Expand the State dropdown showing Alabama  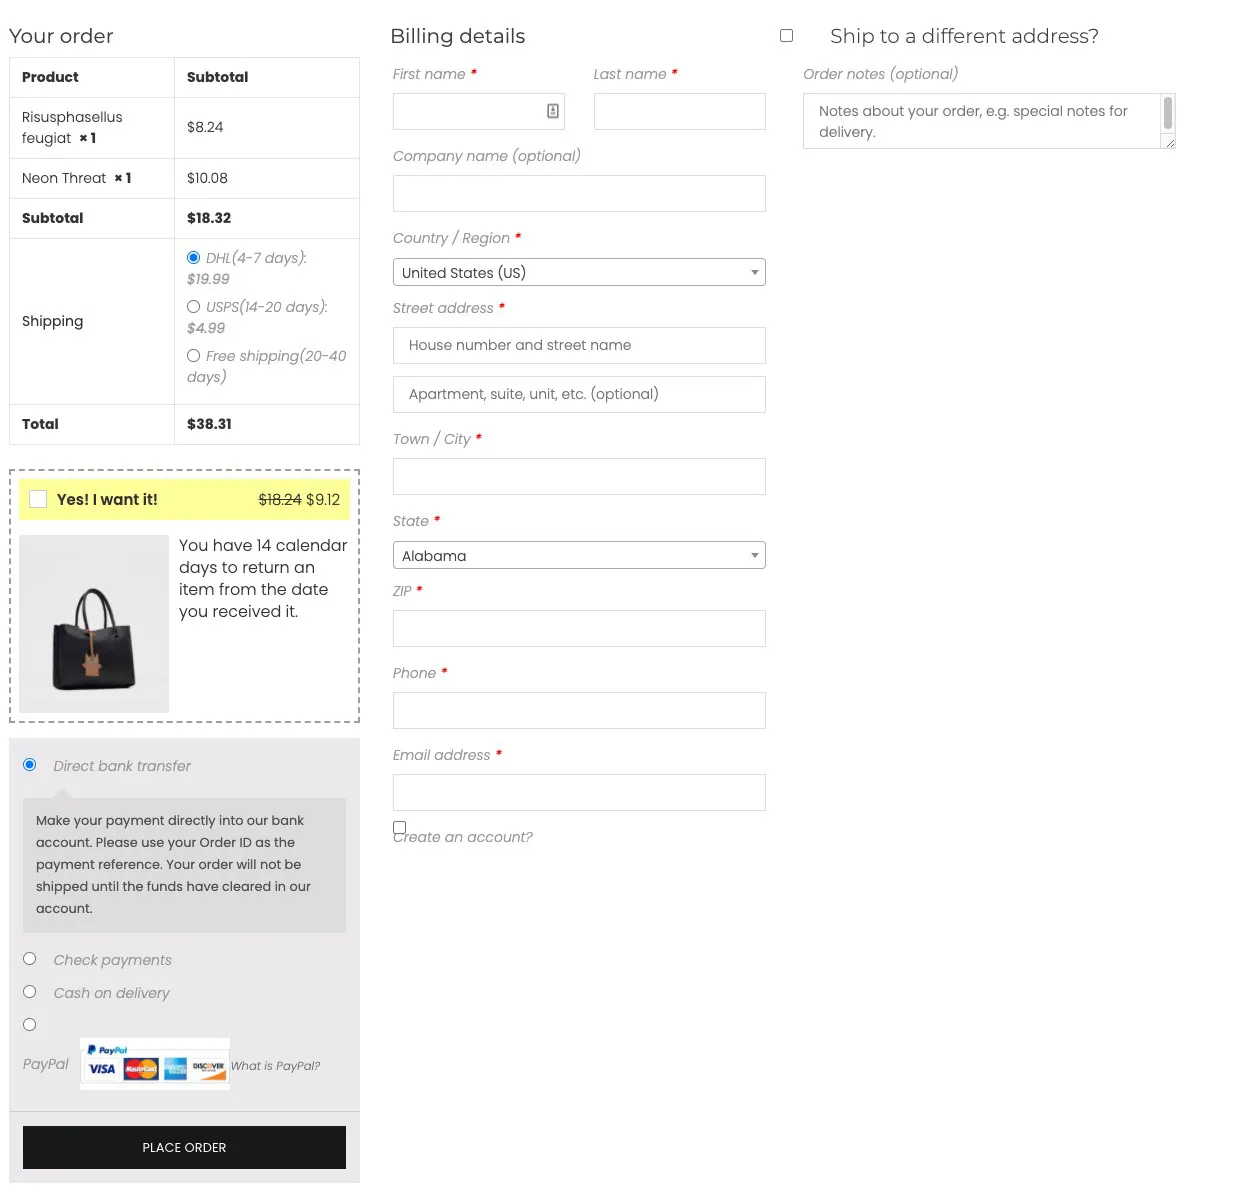tap(579, 556)
